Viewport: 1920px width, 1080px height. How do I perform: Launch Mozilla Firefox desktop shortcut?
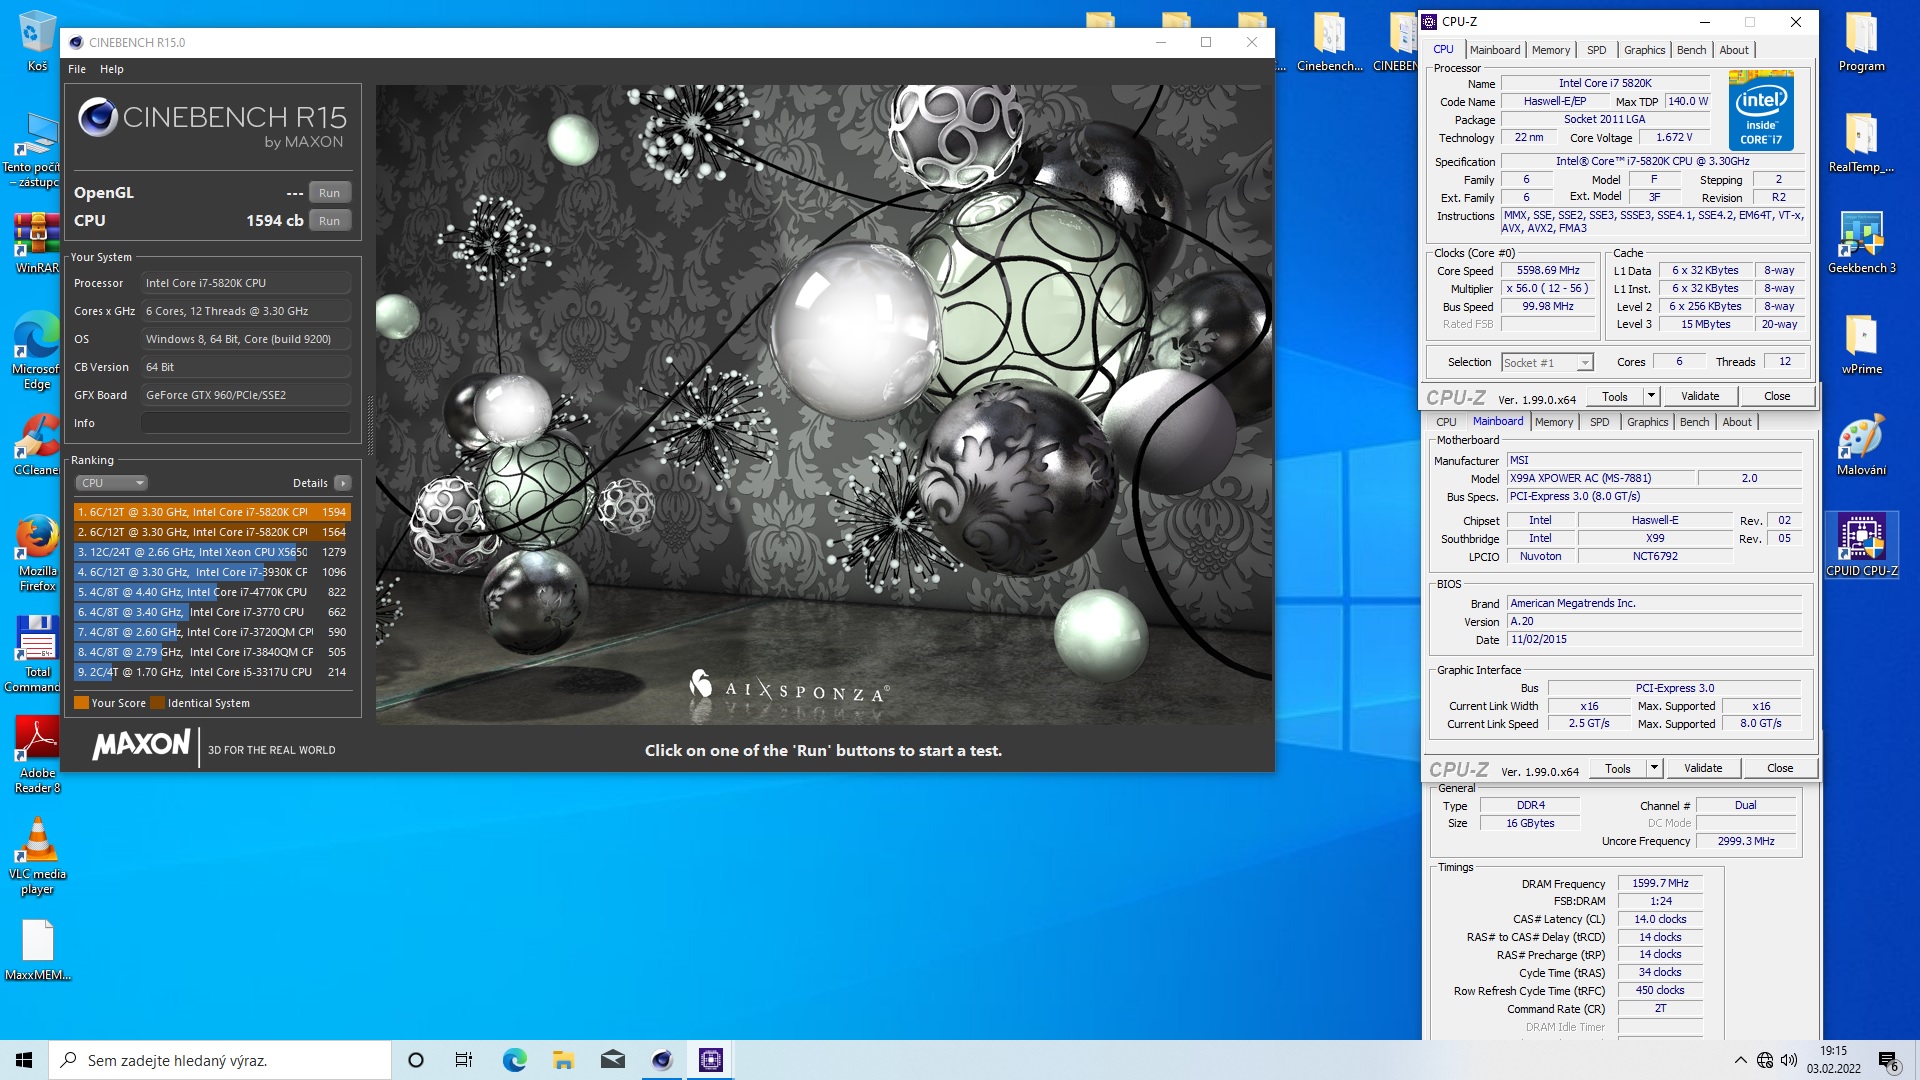(37, 553)
